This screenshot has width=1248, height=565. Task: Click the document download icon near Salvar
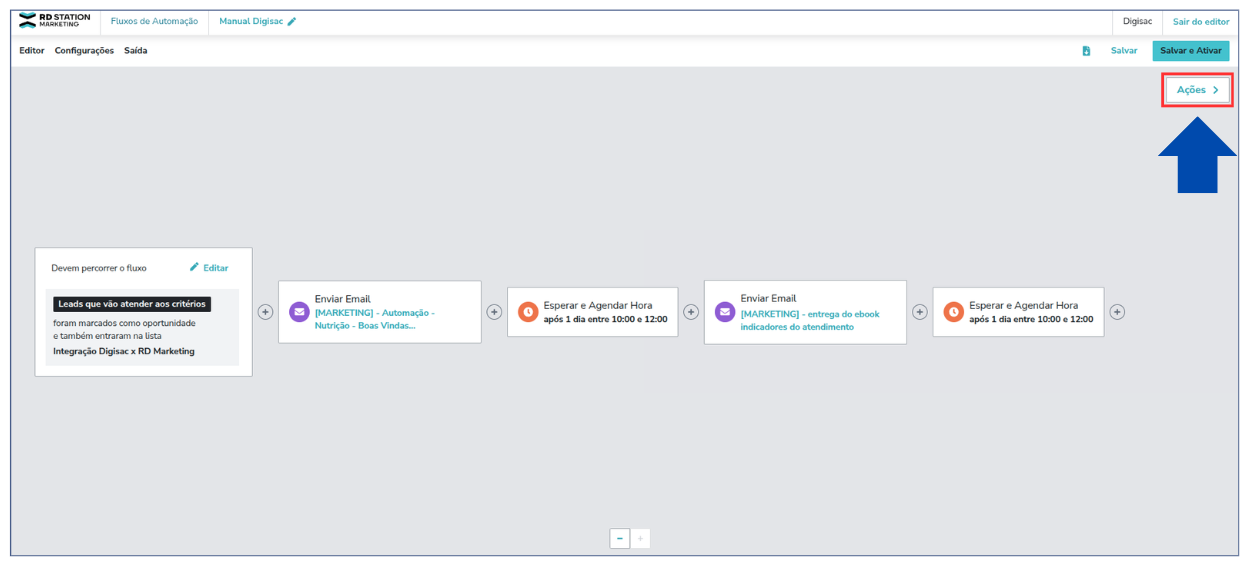[x=1086, y=50]
